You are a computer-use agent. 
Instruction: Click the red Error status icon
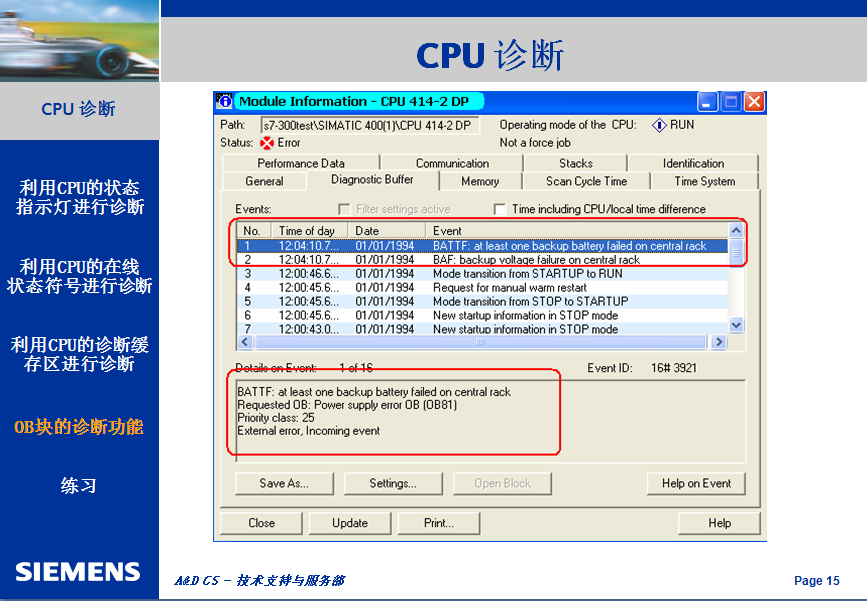[267, 143]
